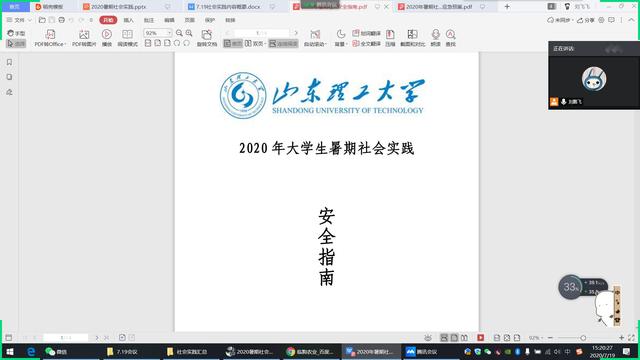Click the 压缩 compress icon
The height and width of the screenshot is (360, 640).
(x=390, y=38)
